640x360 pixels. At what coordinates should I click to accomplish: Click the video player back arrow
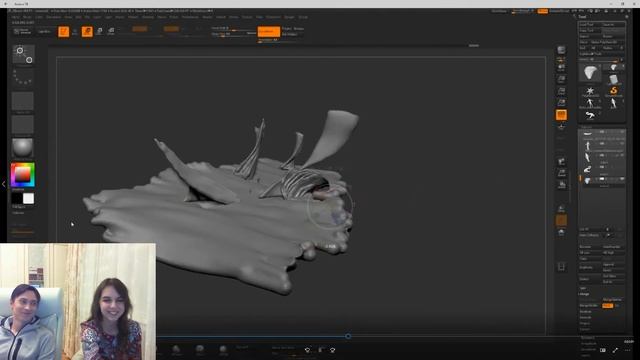point(5,4)
